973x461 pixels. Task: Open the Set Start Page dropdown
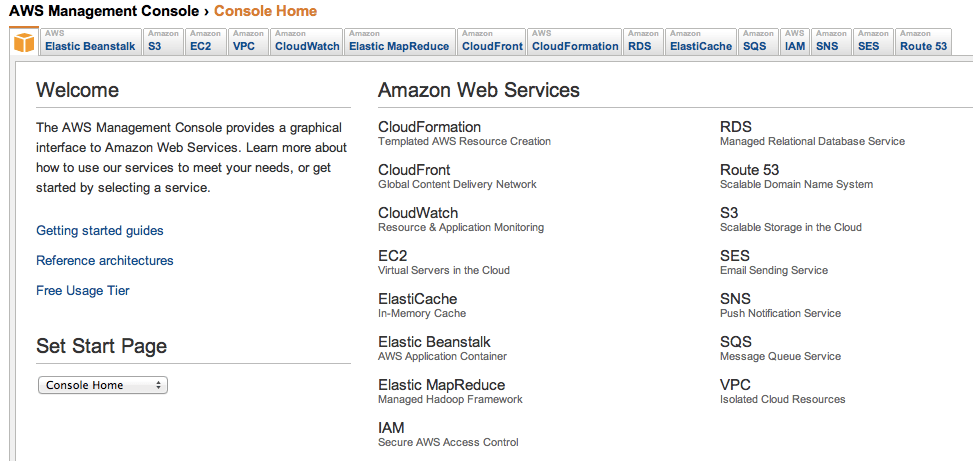tap(103, 385)
